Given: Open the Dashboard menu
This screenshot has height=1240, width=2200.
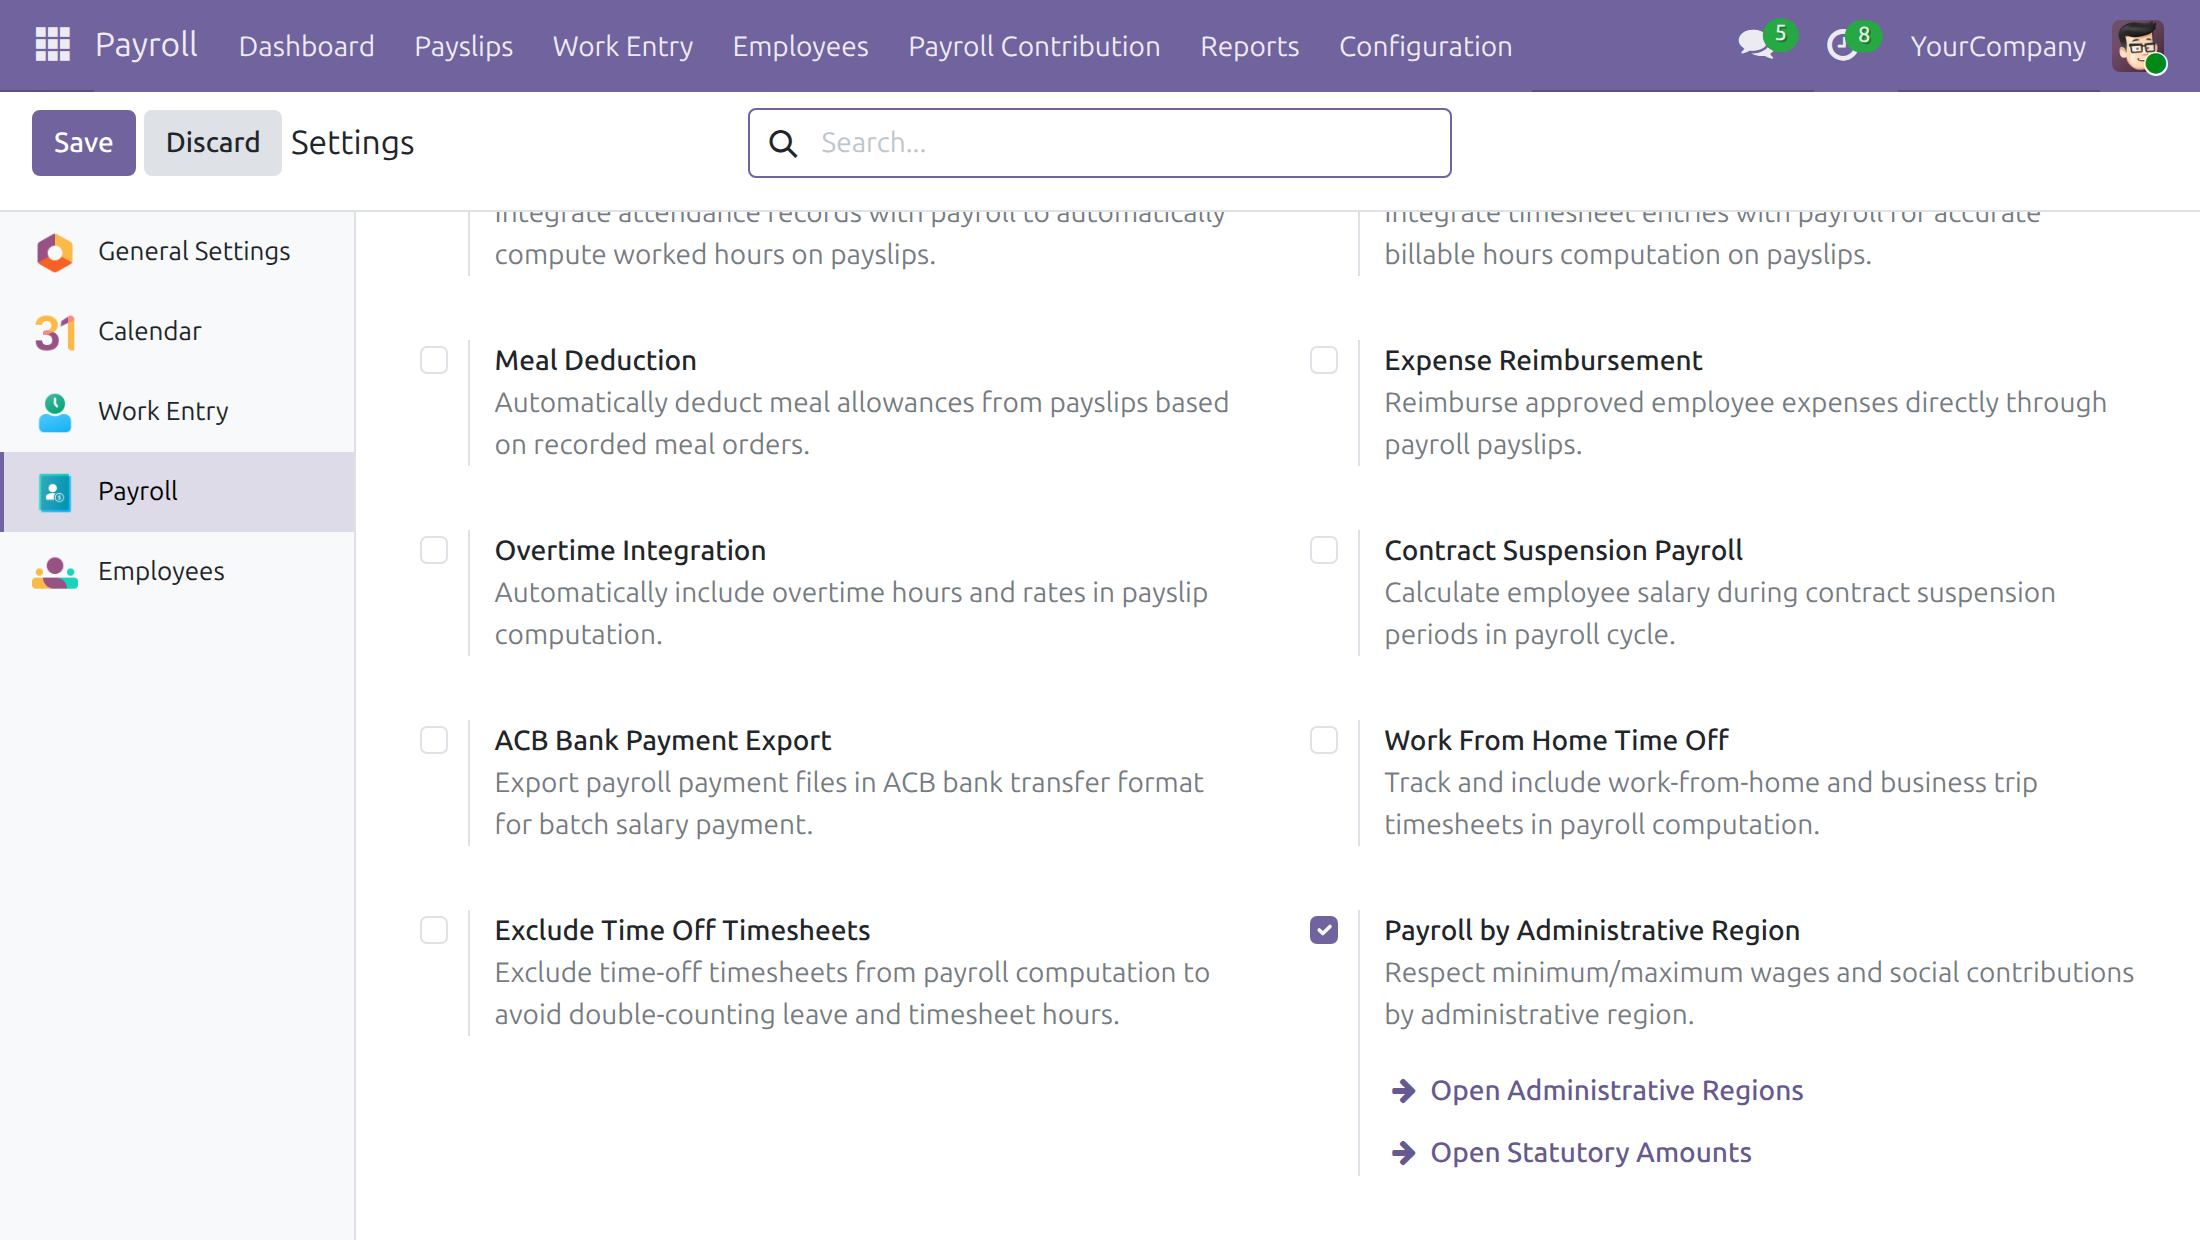Looking at the screenshot, I should [x=306, y=46].
